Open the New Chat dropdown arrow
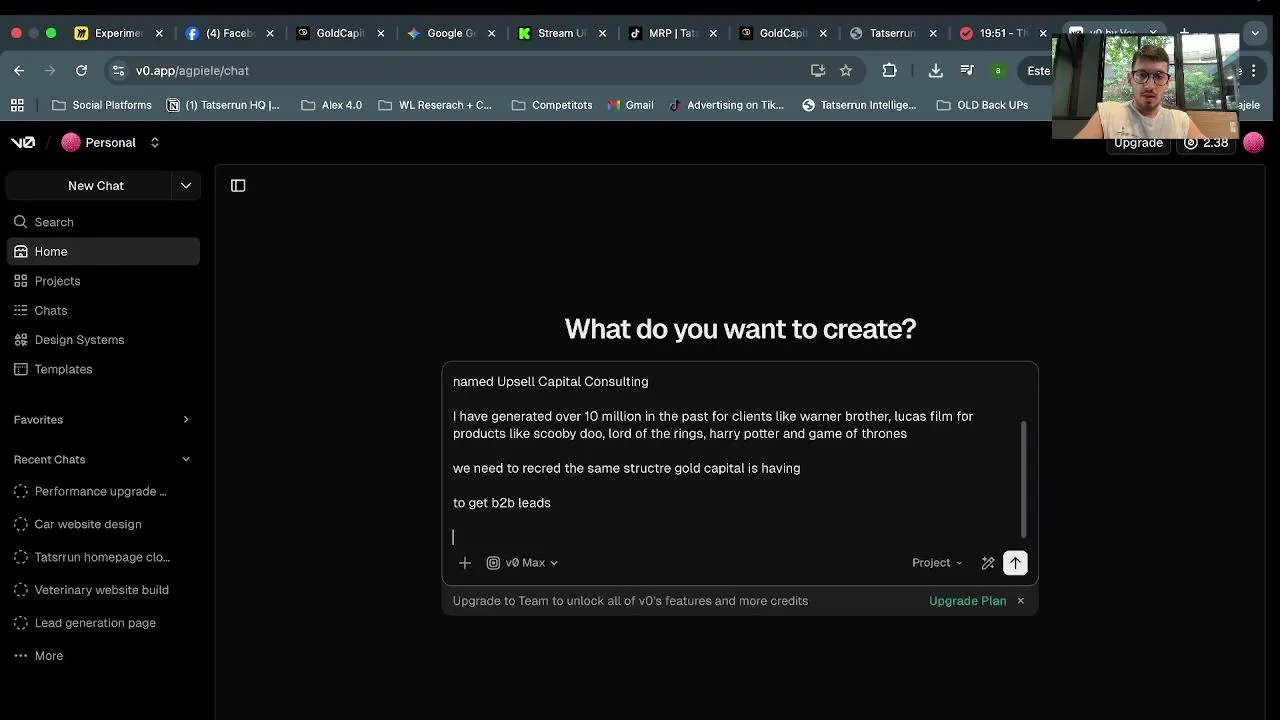 tap(186, 186)
